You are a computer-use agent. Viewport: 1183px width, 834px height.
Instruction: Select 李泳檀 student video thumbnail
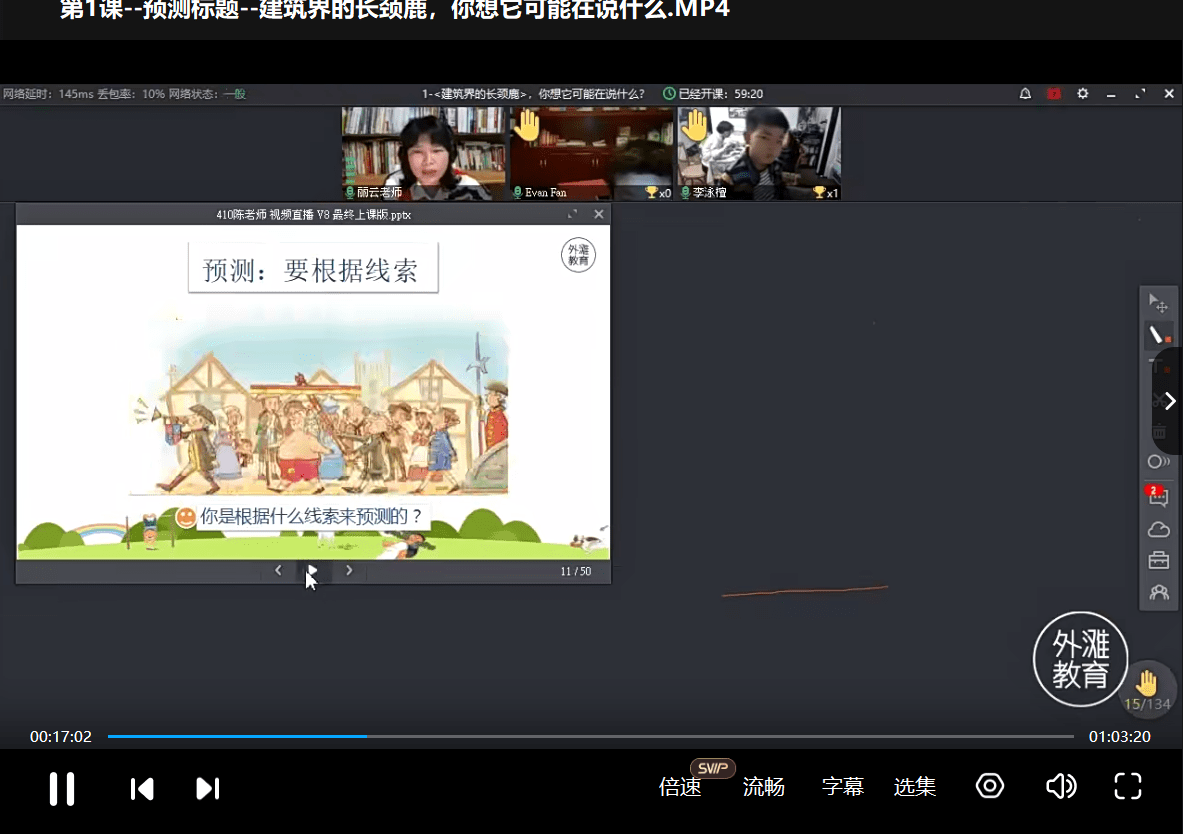point(759,153)
